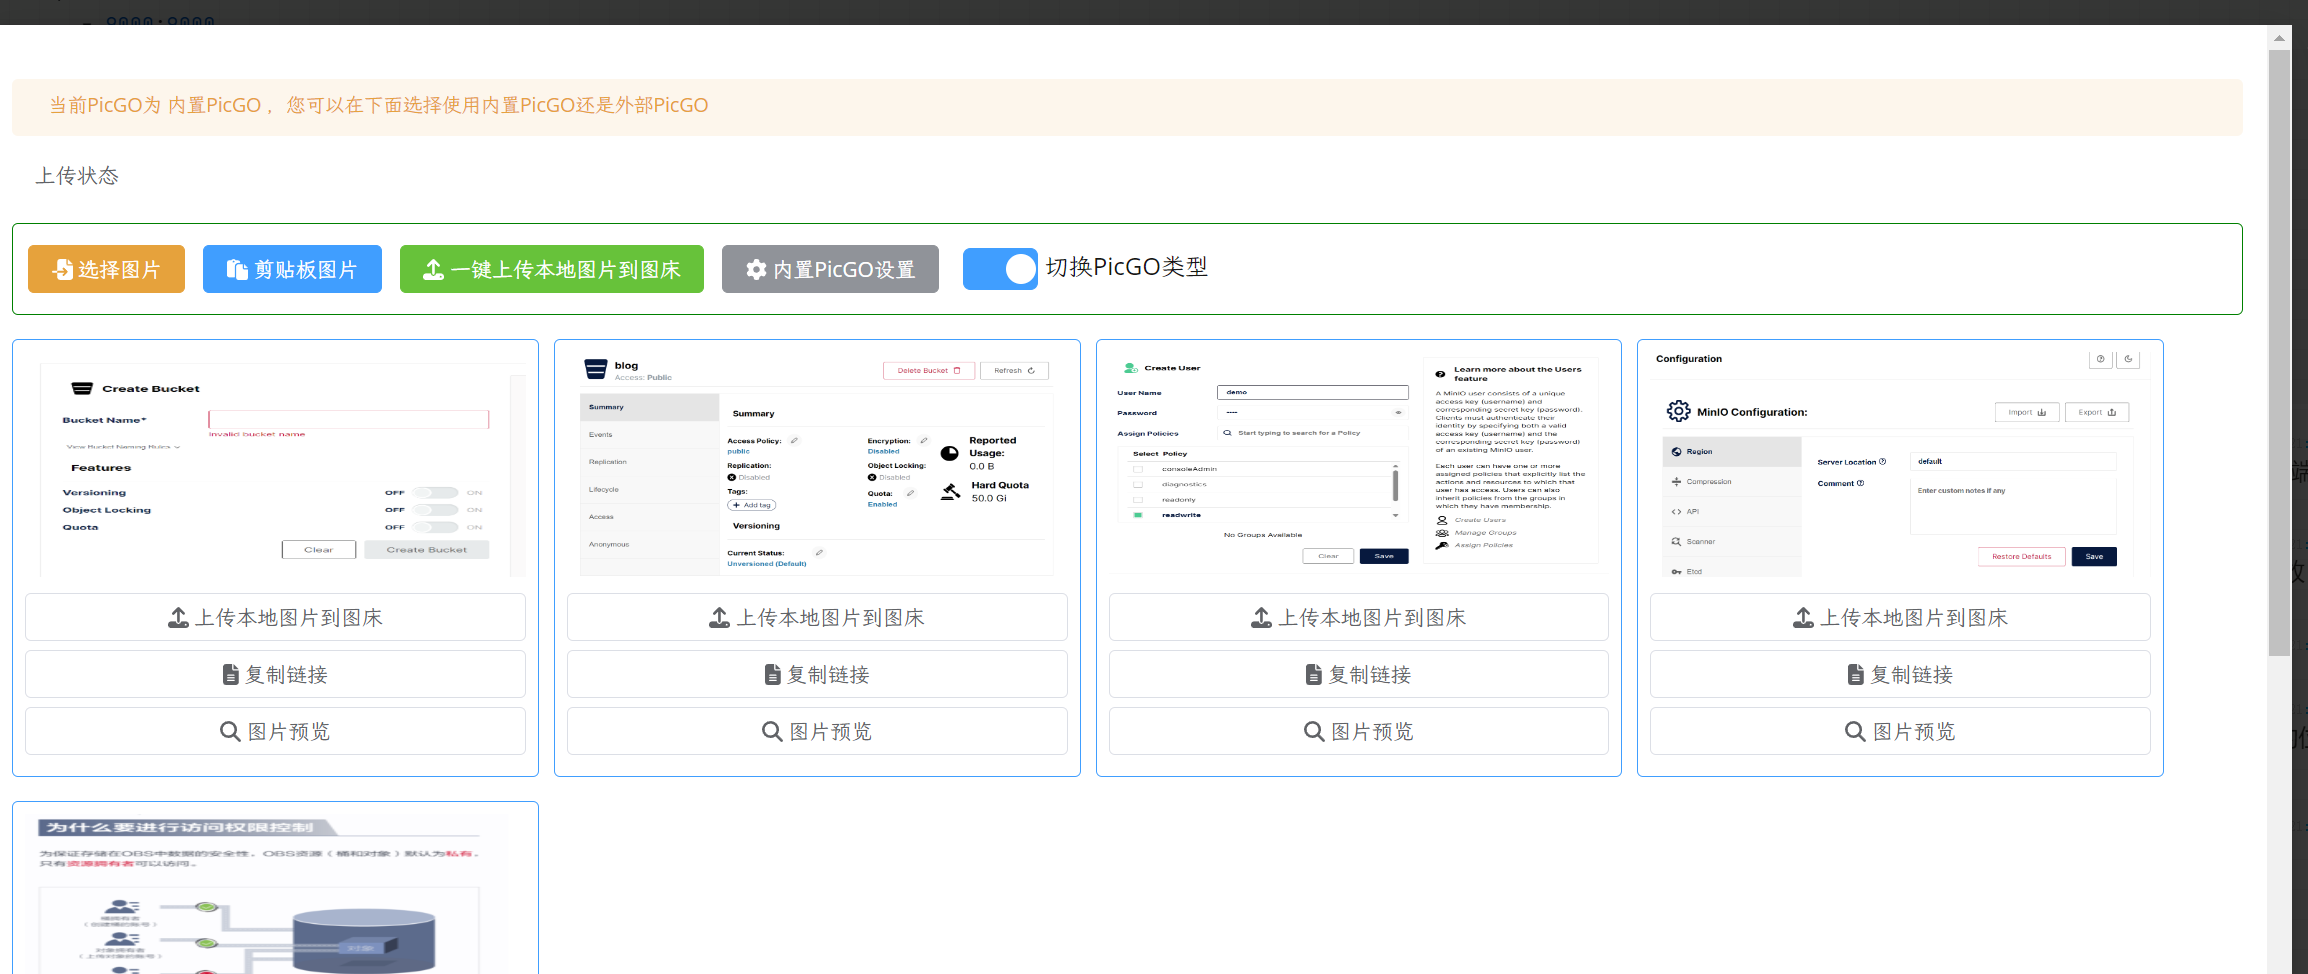Preview the blog bucket image with 图片预览

coord(817,731)
